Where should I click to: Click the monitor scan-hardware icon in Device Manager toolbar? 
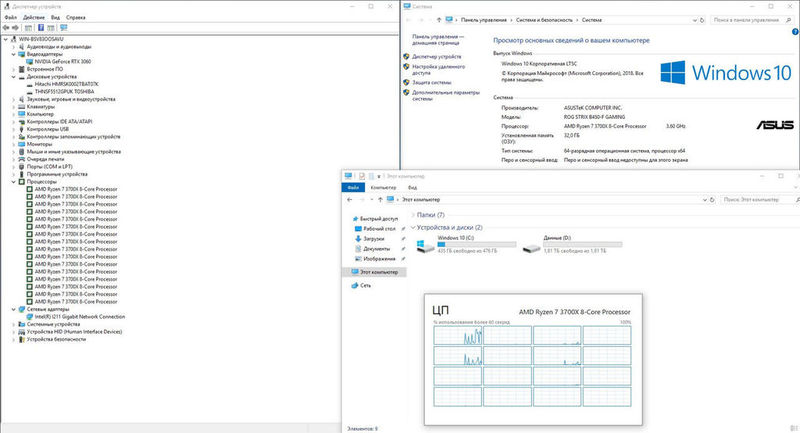[x=64, y=28]
